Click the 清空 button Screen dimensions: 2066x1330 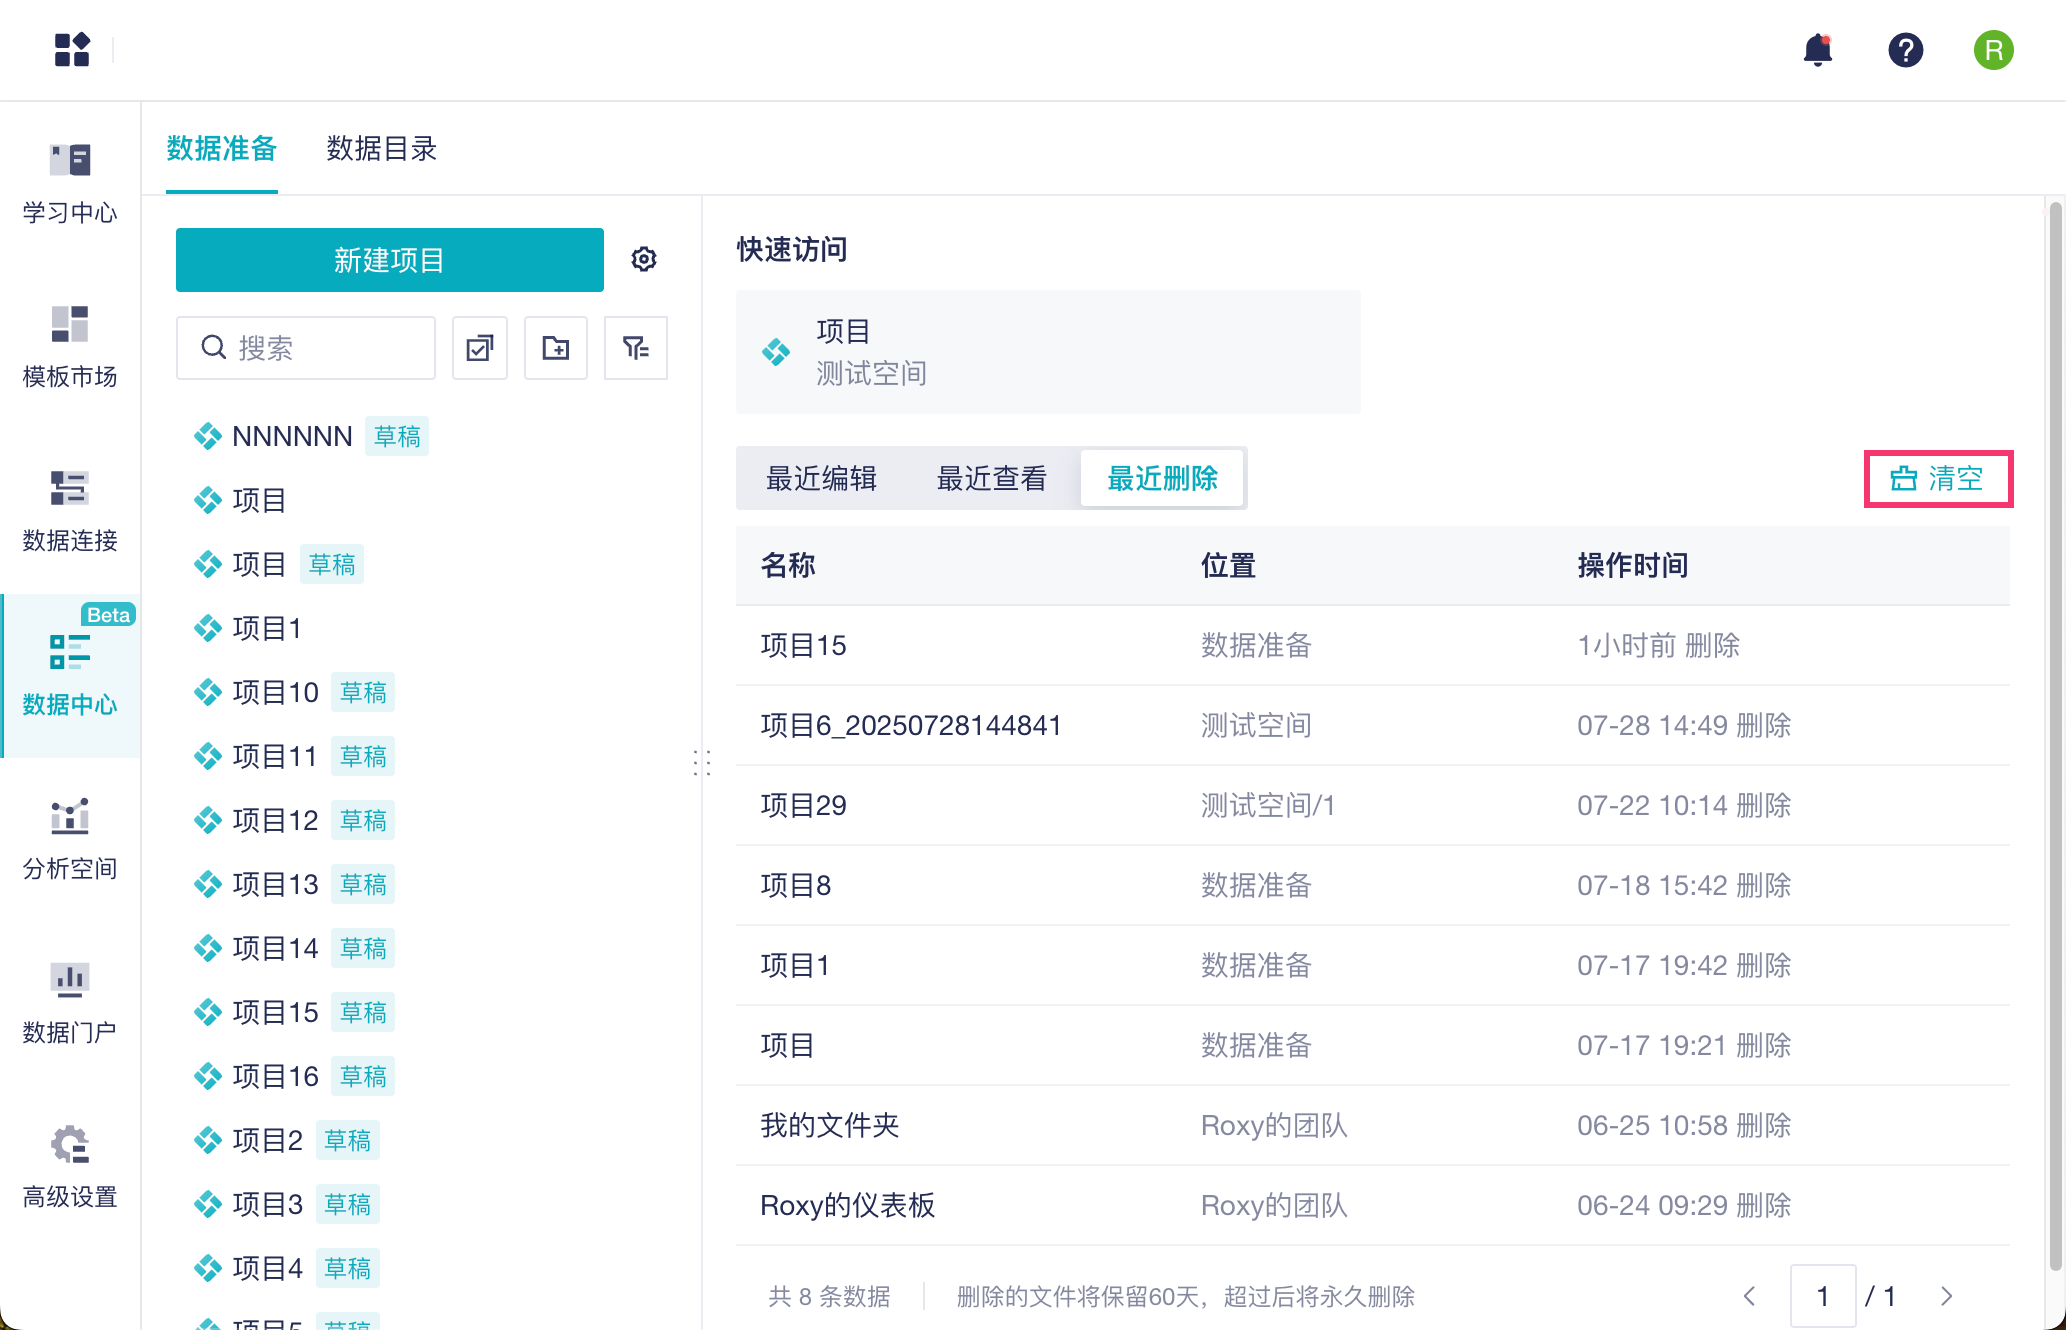click(1937, 479)
